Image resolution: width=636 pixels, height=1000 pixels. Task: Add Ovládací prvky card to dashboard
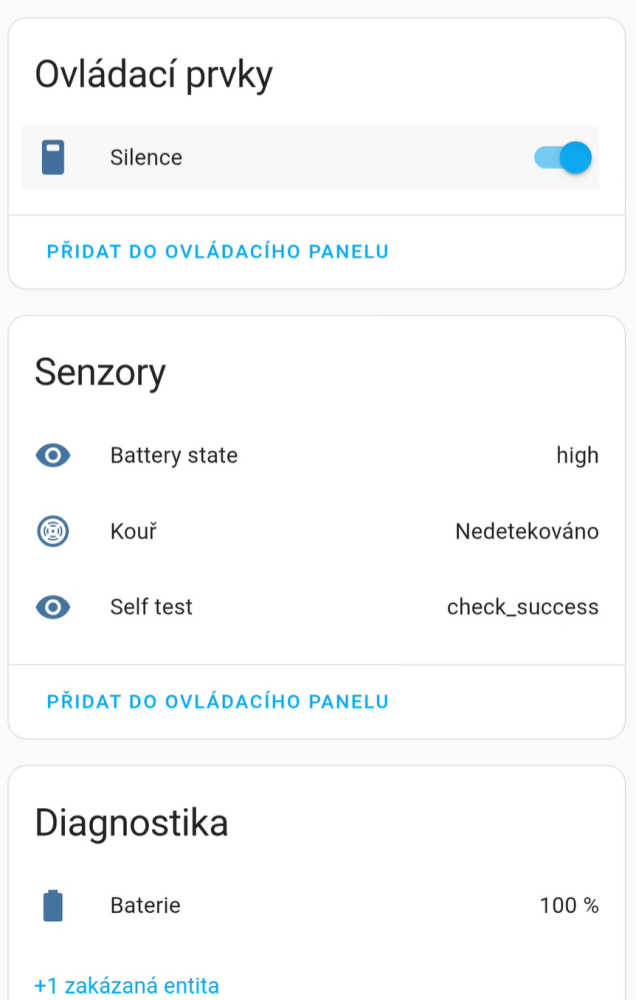(218, 251)
